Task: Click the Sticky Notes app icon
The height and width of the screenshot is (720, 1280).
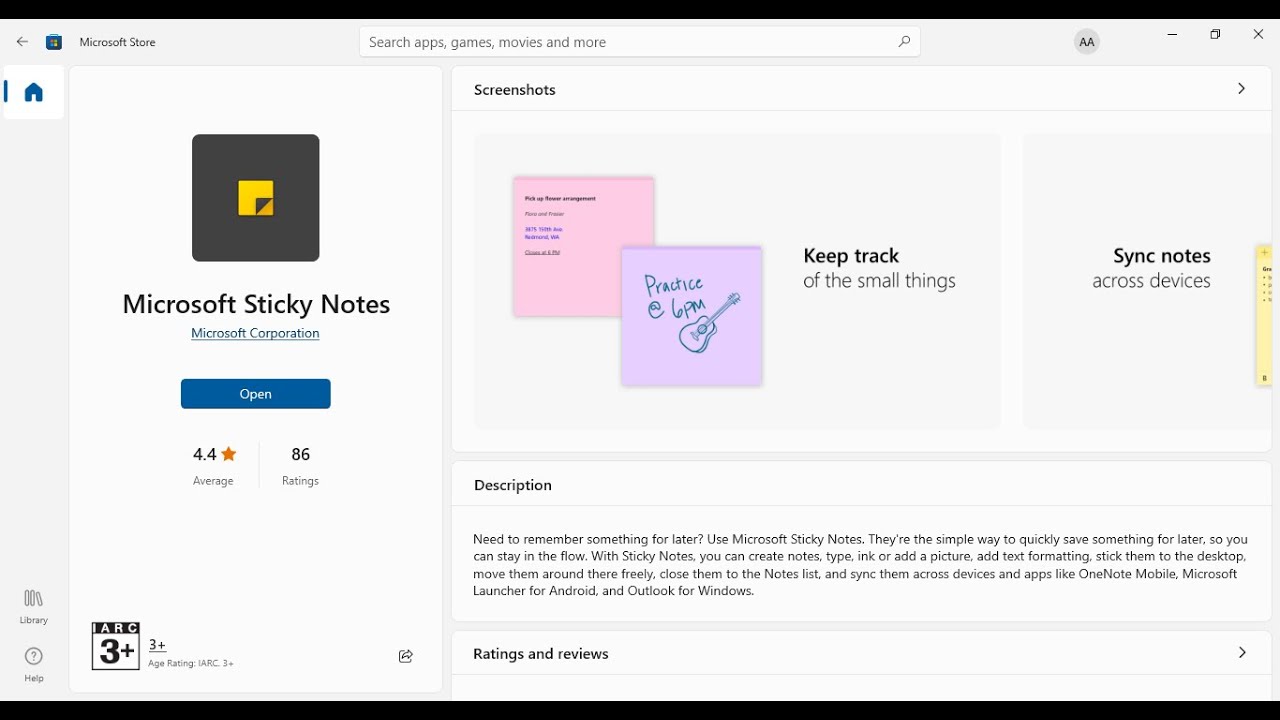Action: pos(256,198)
